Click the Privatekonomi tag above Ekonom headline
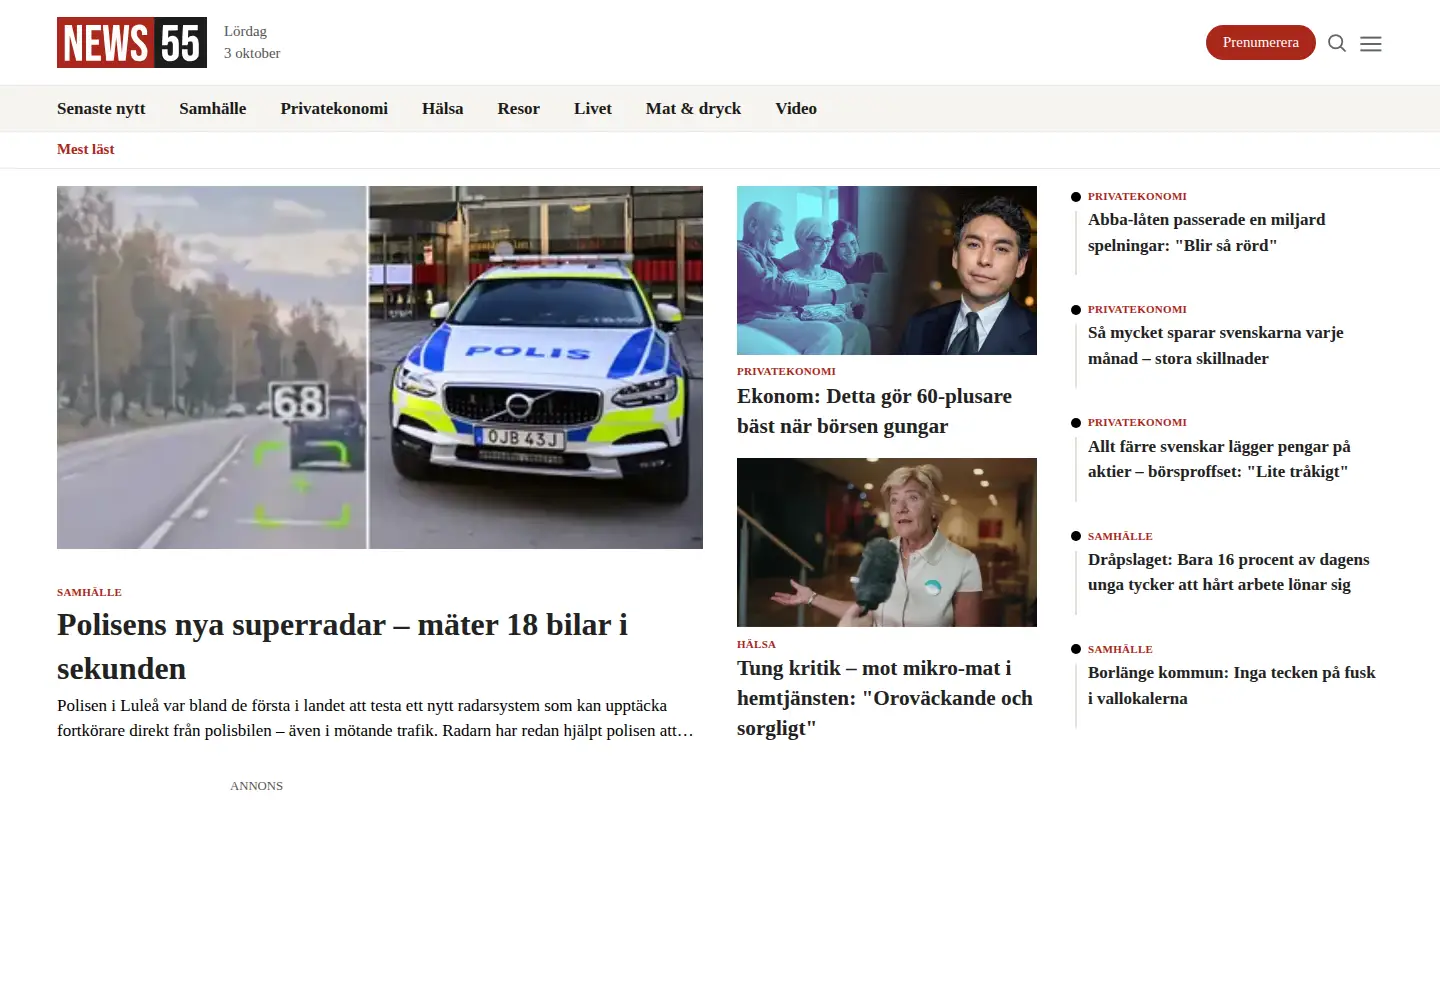This screenshot has width=1440, height=1000. [x=786, y=371]
